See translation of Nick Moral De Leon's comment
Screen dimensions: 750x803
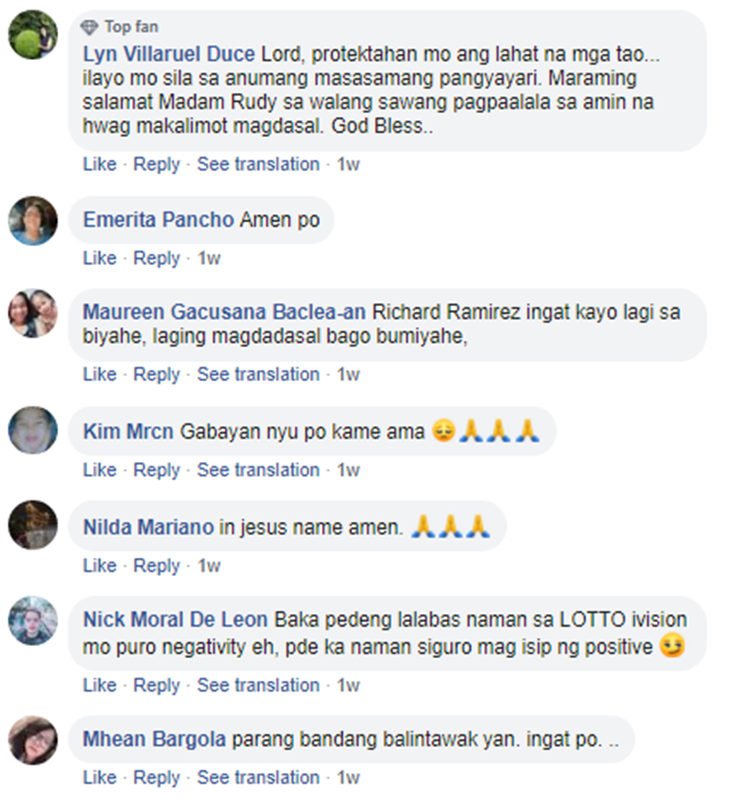point(259,685)
